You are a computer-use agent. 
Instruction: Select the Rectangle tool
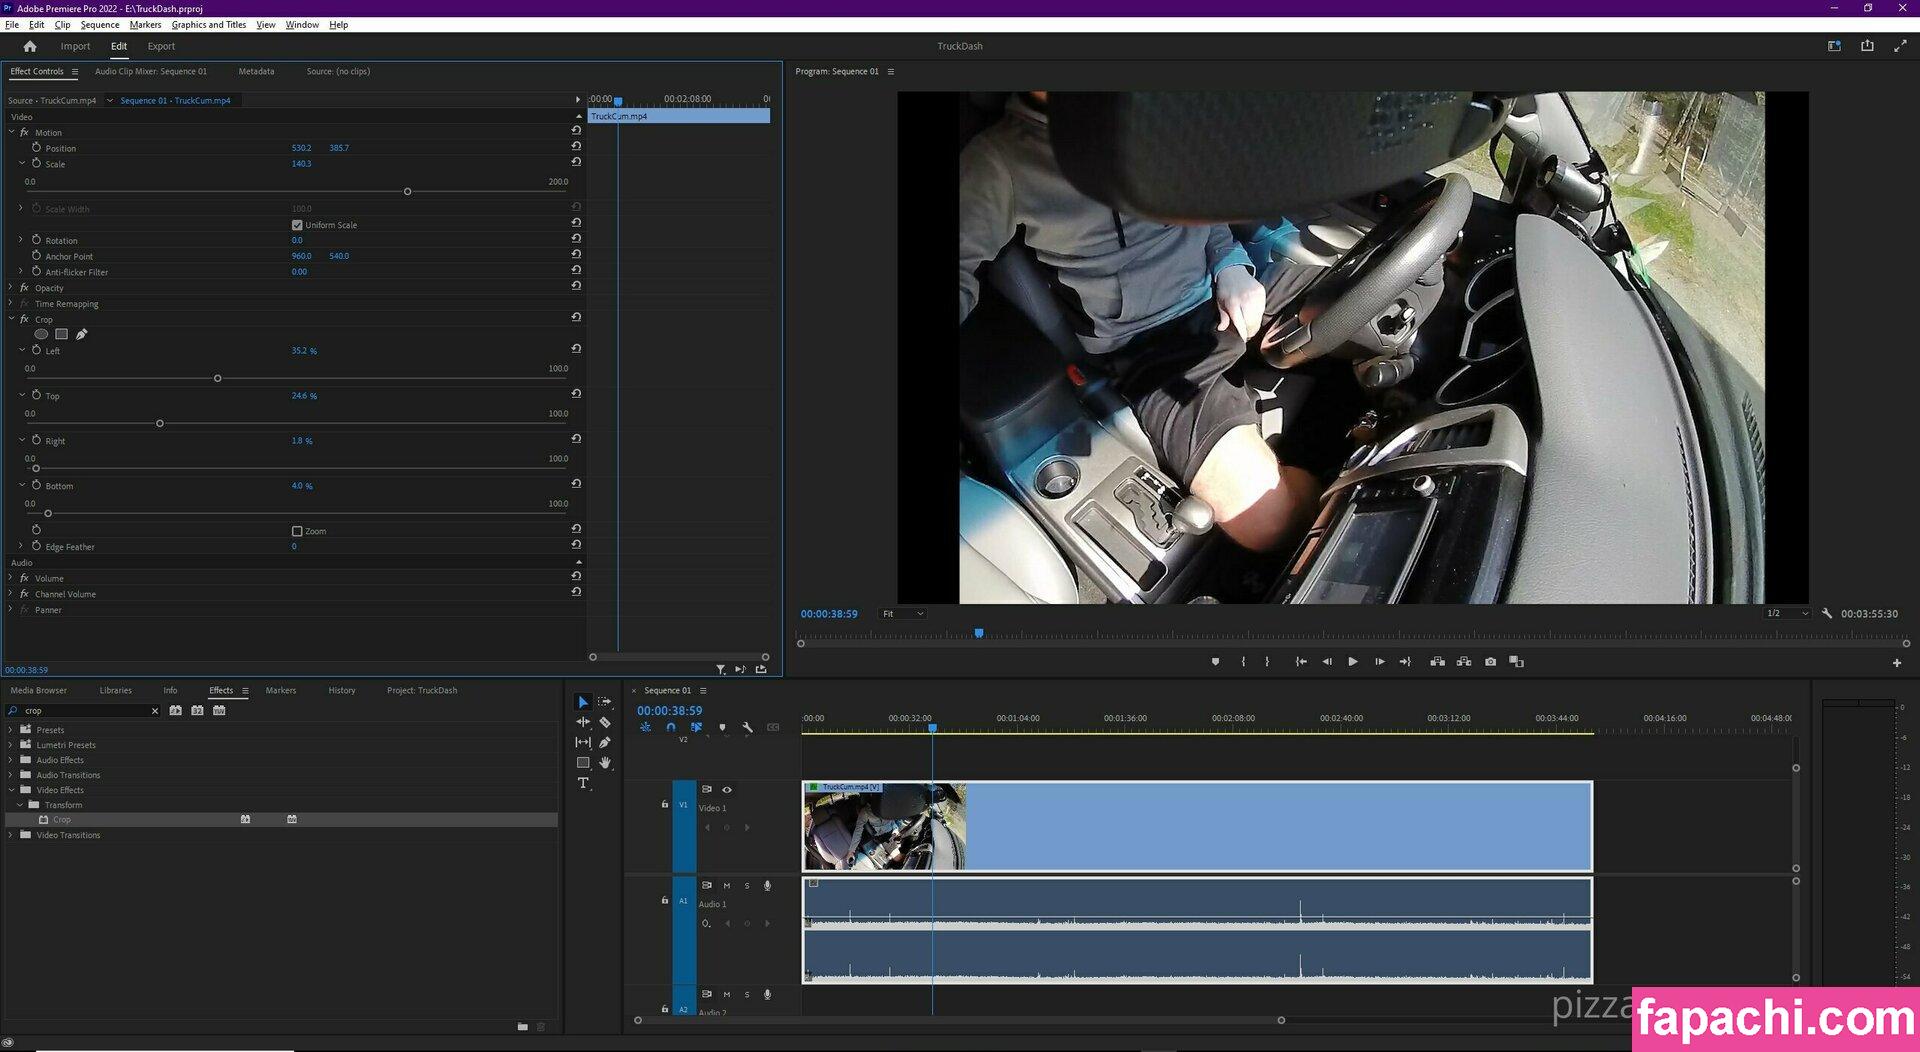[x=583, y=763]
